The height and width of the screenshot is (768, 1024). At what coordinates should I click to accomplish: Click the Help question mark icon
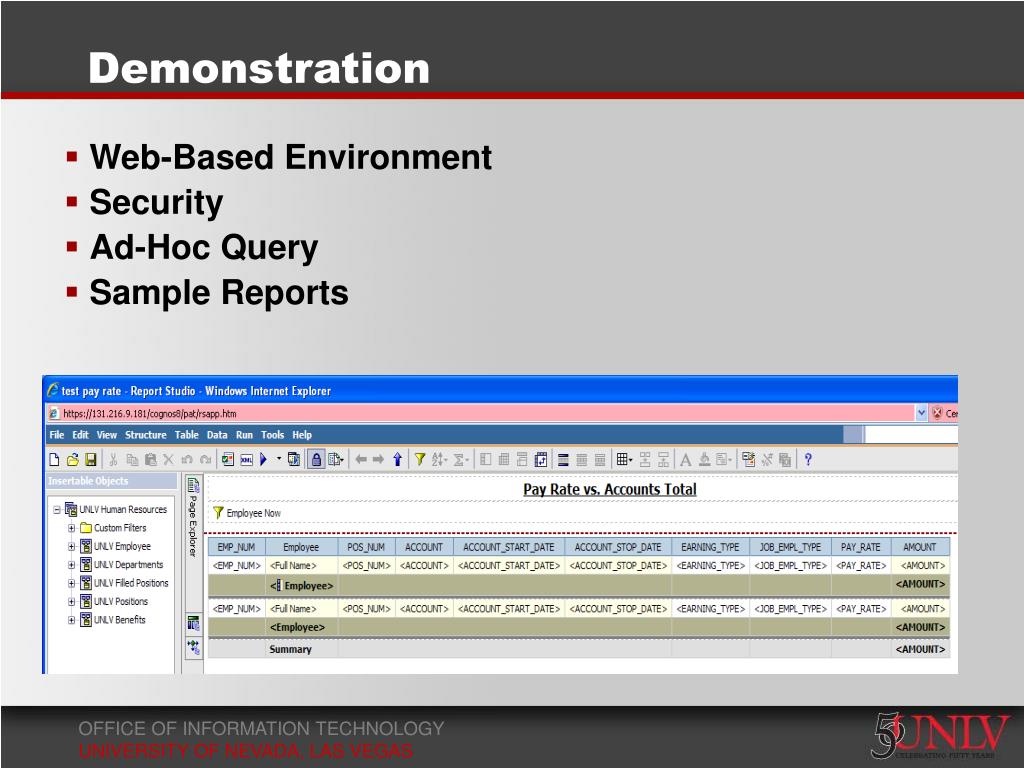(x=808, y=460)
